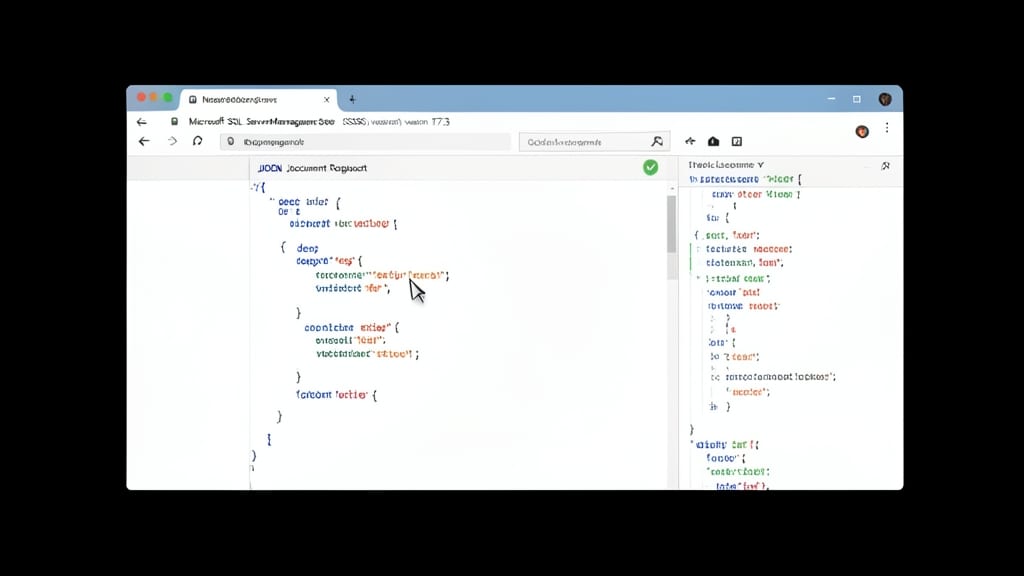Click the editor vertical scrollbar thumb
The height and width of the screenshot is (576, 1024).
click(x=671, y=224)
